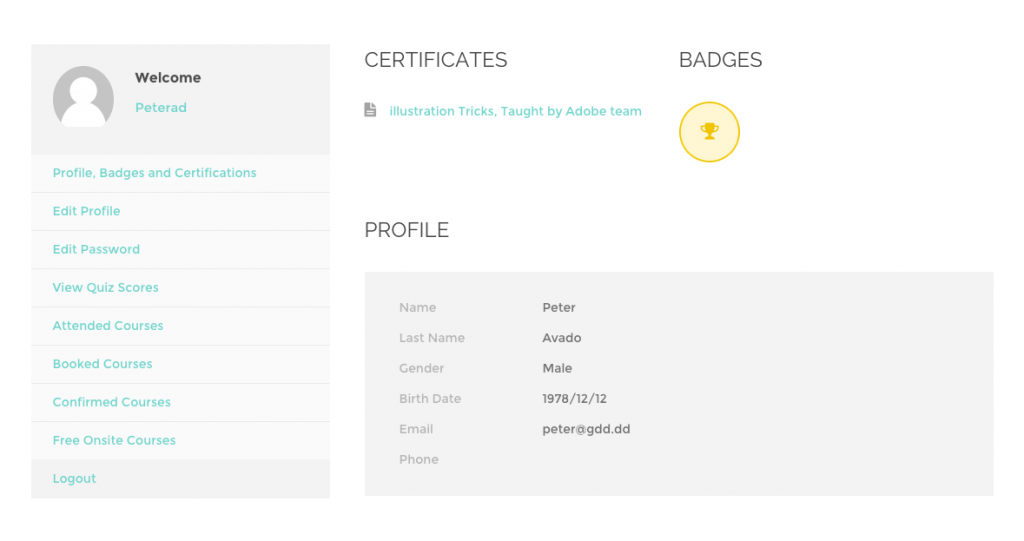Screen dimensions: 1024x541
Task: Open the Edit Password page
Action: [x=96, y=249]
